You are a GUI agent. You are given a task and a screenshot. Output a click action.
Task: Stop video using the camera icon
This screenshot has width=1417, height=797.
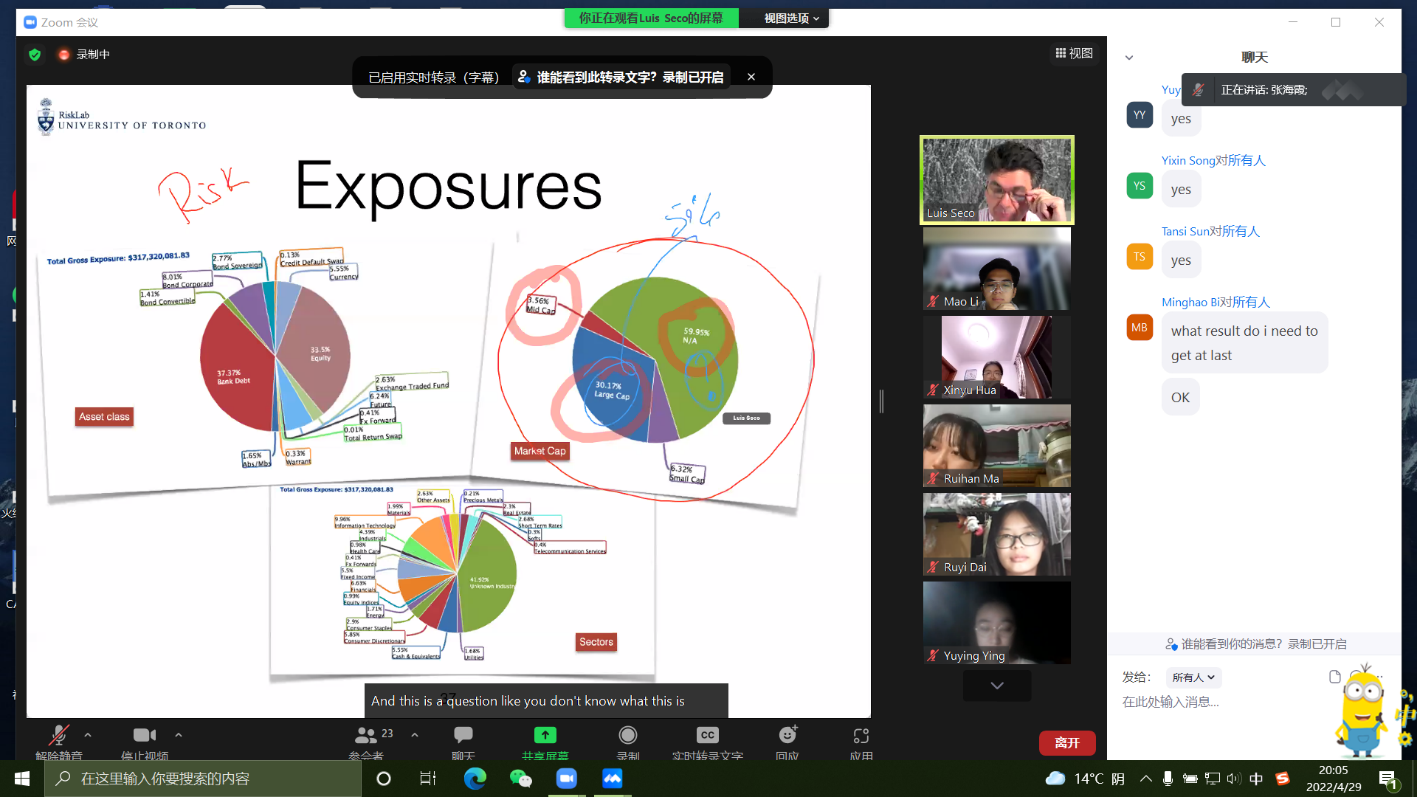[145, 736]
